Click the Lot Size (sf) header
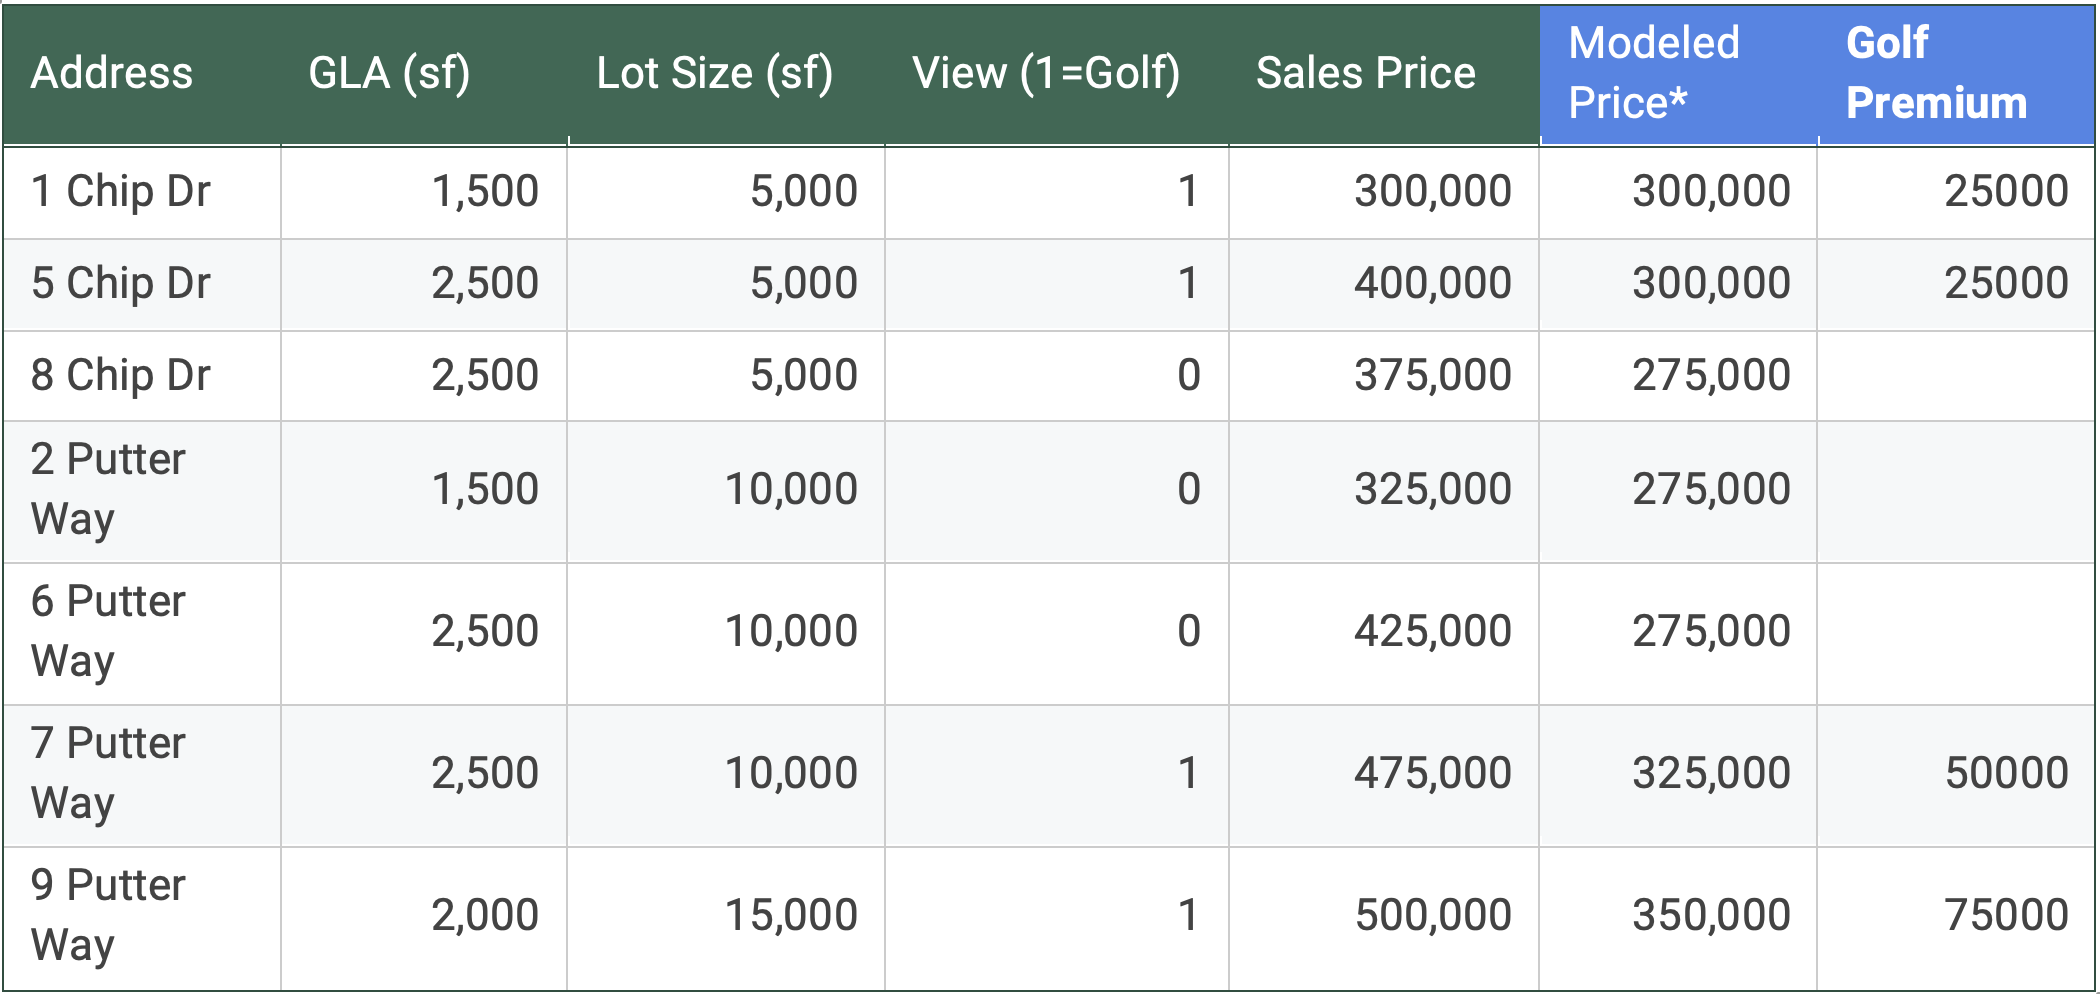Screen dimensions: 2100x994 [x=714, y=73]
